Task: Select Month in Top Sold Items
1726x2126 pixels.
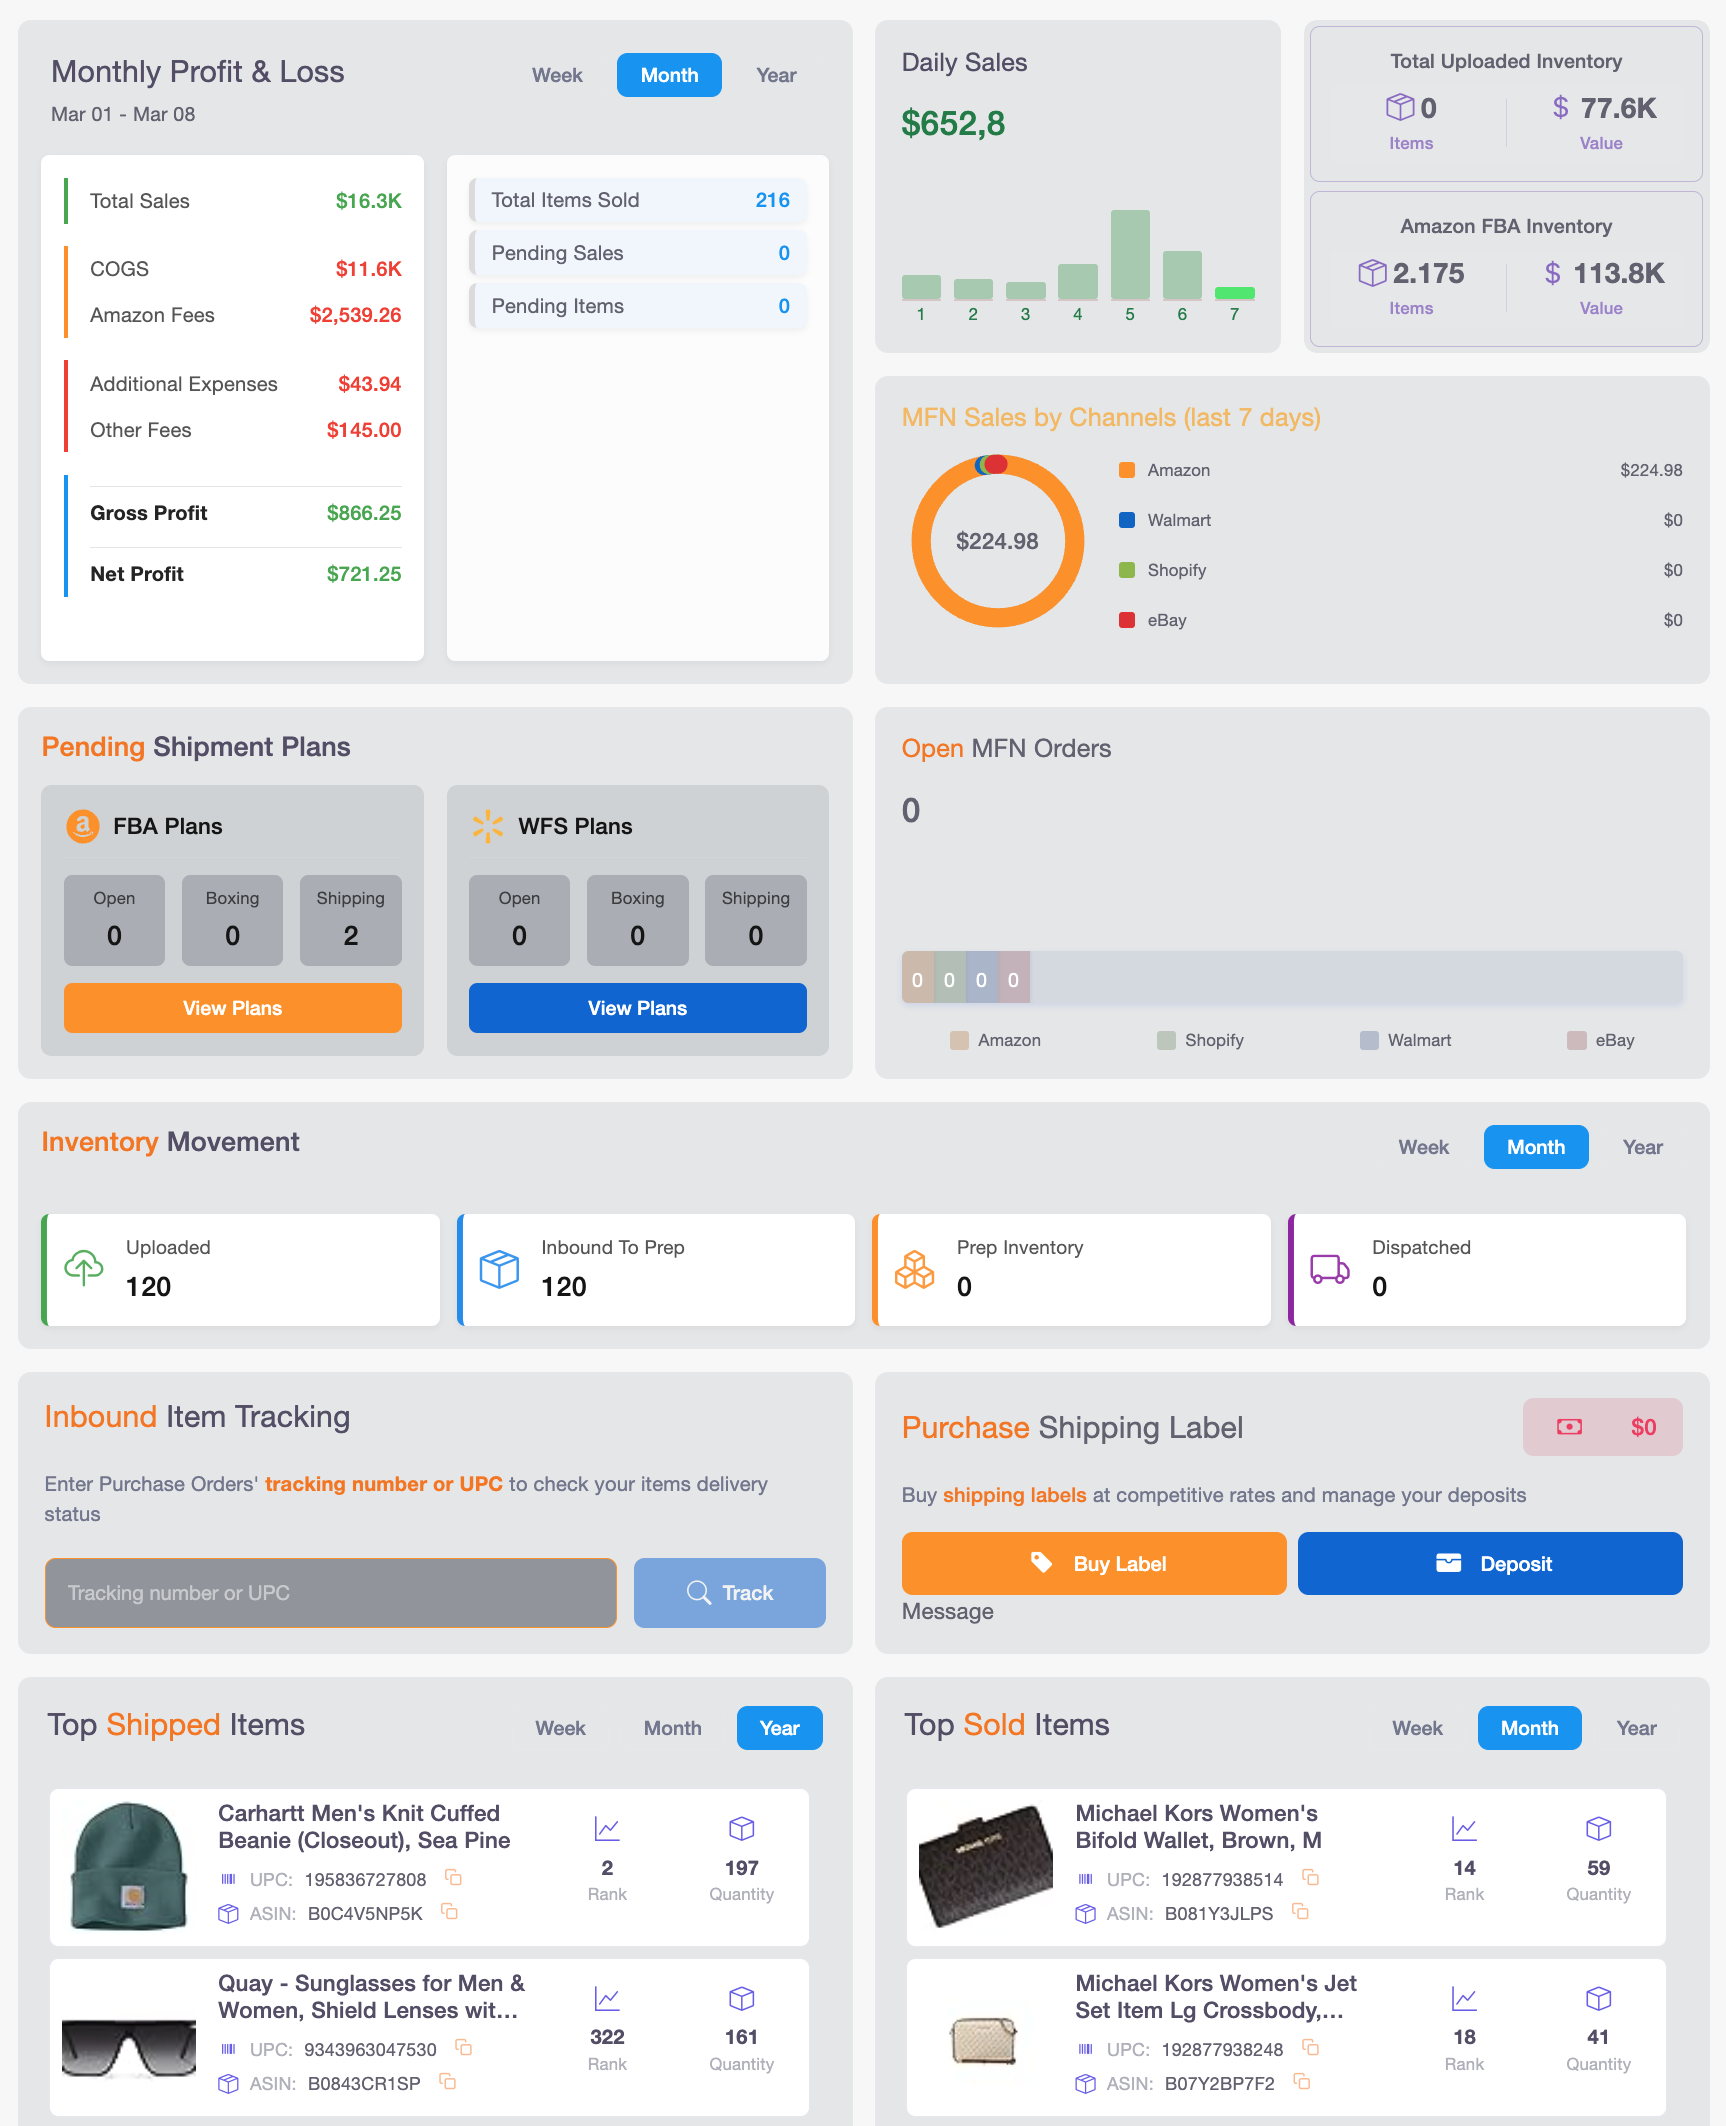Action: point(1530,1728)
